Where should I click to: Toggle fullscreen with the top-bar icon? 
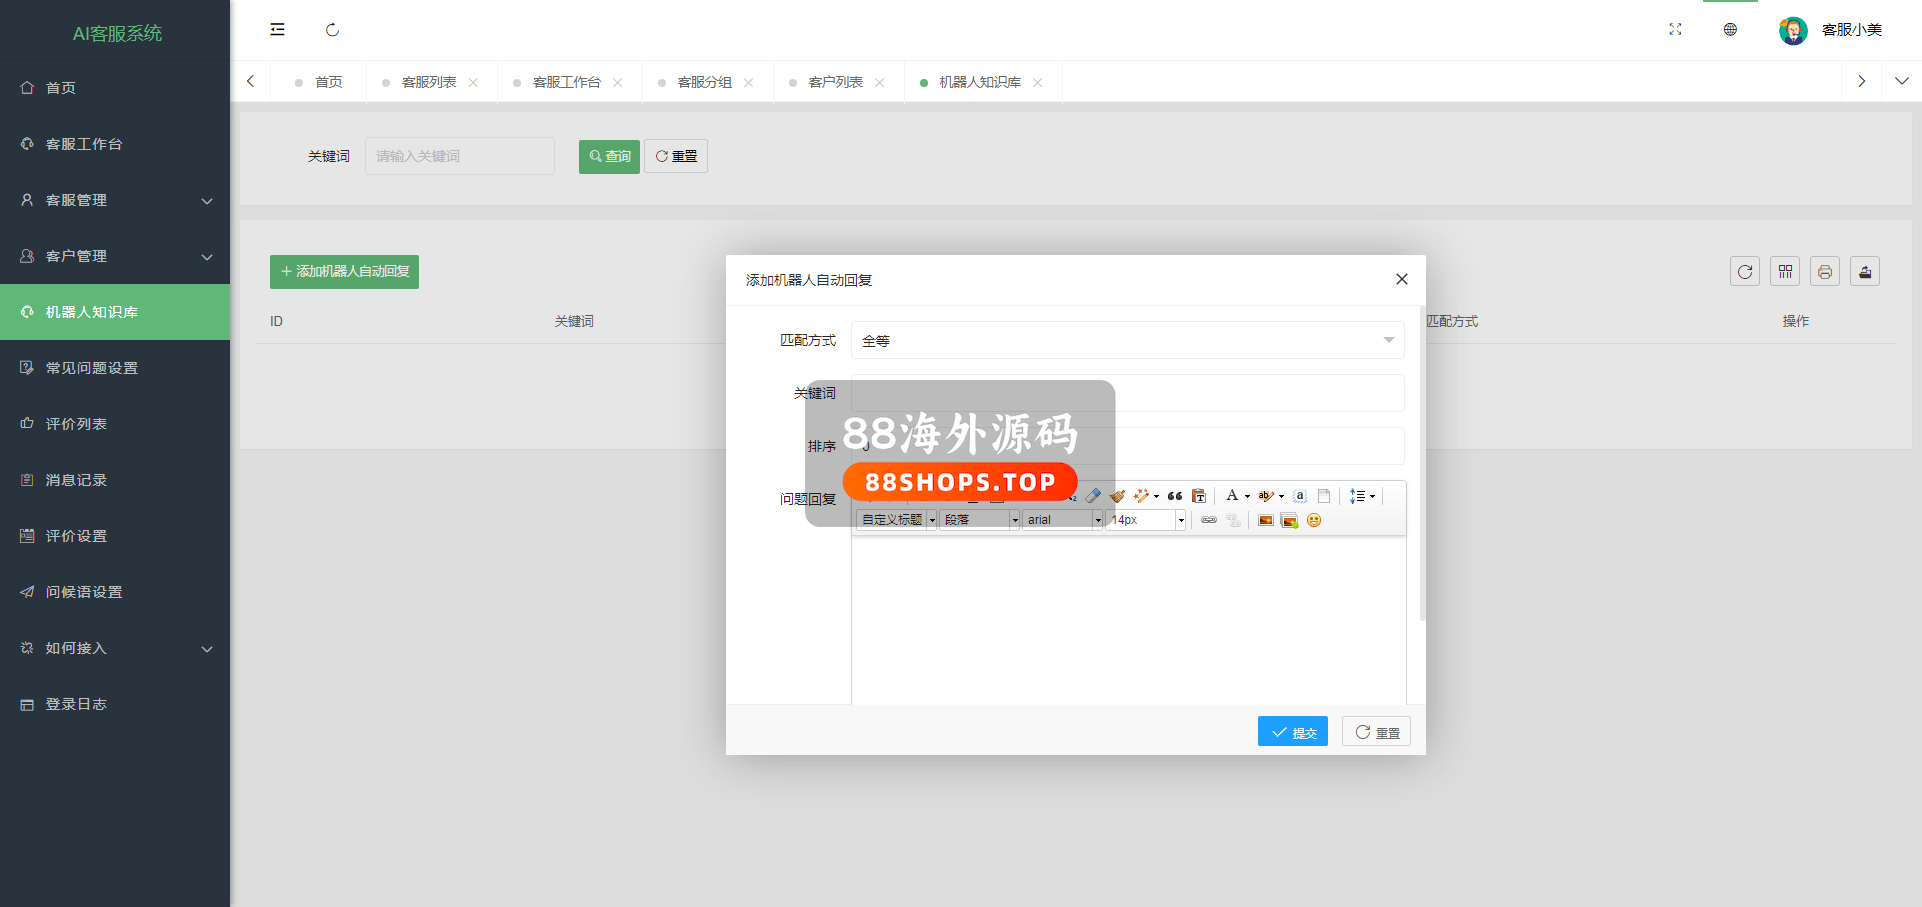(1675, 30)
